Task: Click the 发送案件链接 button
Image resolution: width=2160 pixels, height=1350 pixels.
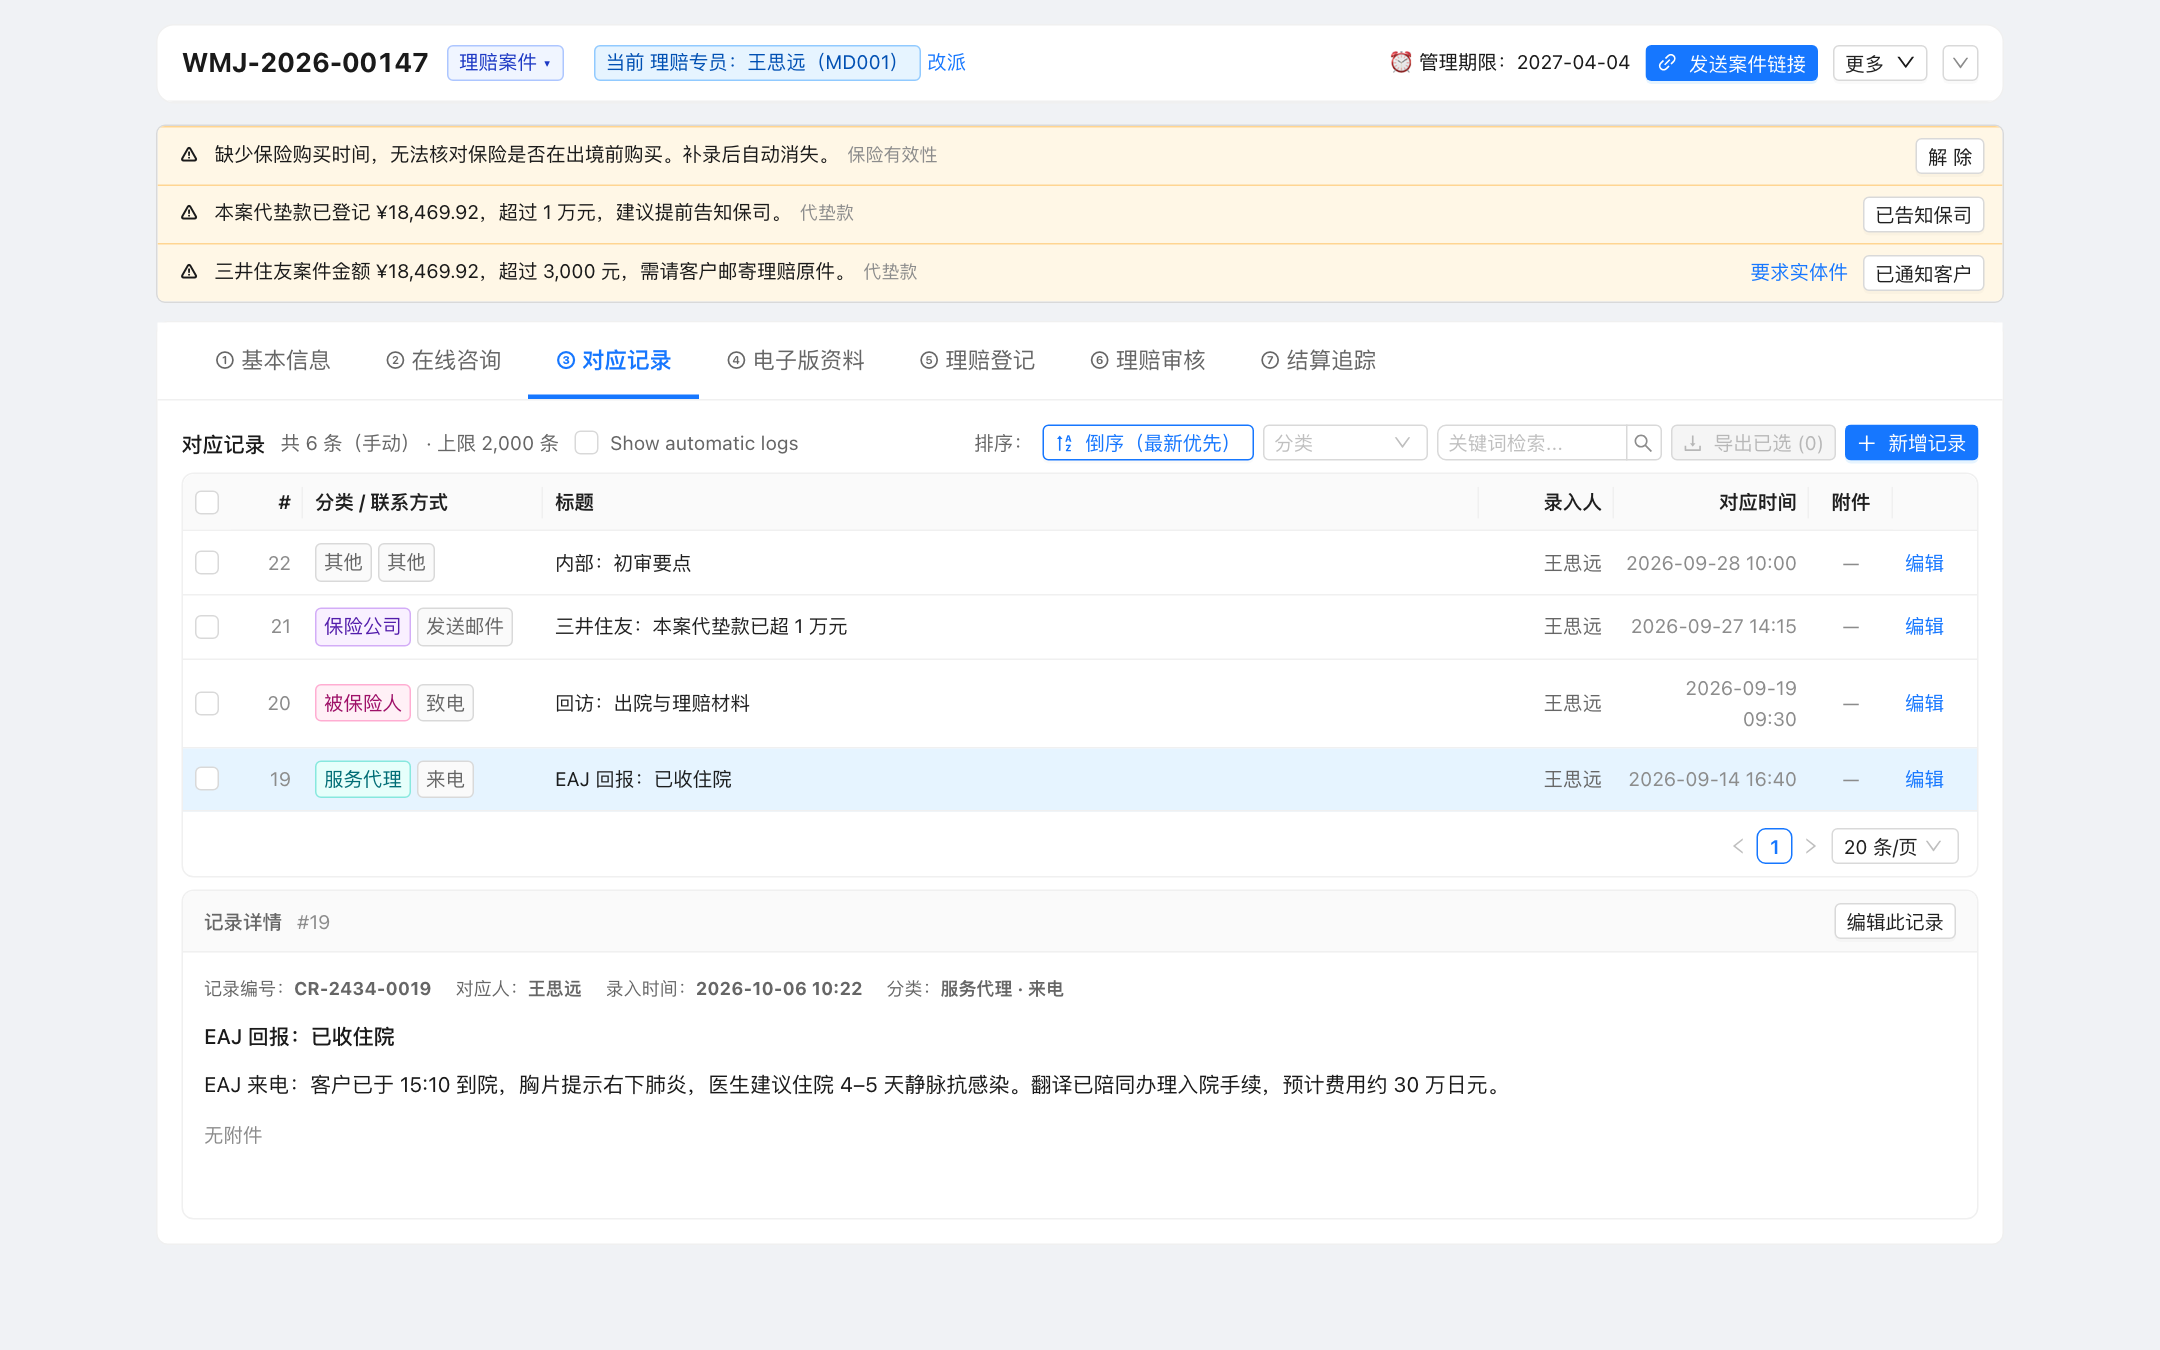Action: pos(1731,63)
